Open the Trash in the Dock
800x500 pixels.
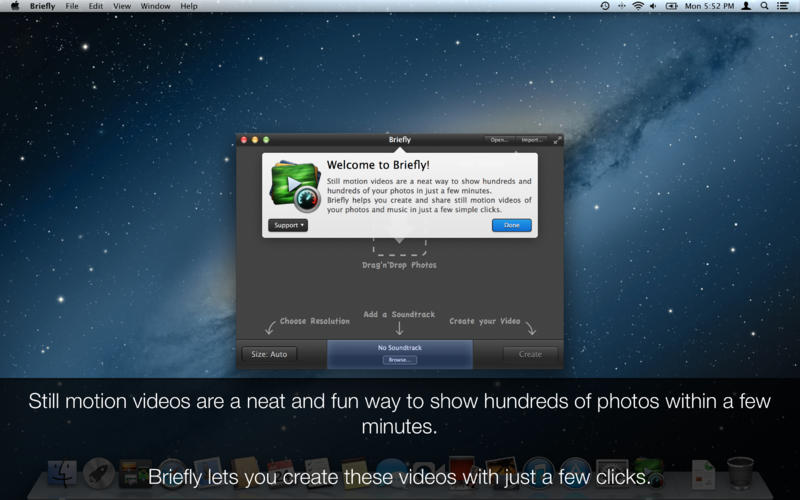(740, 473)
